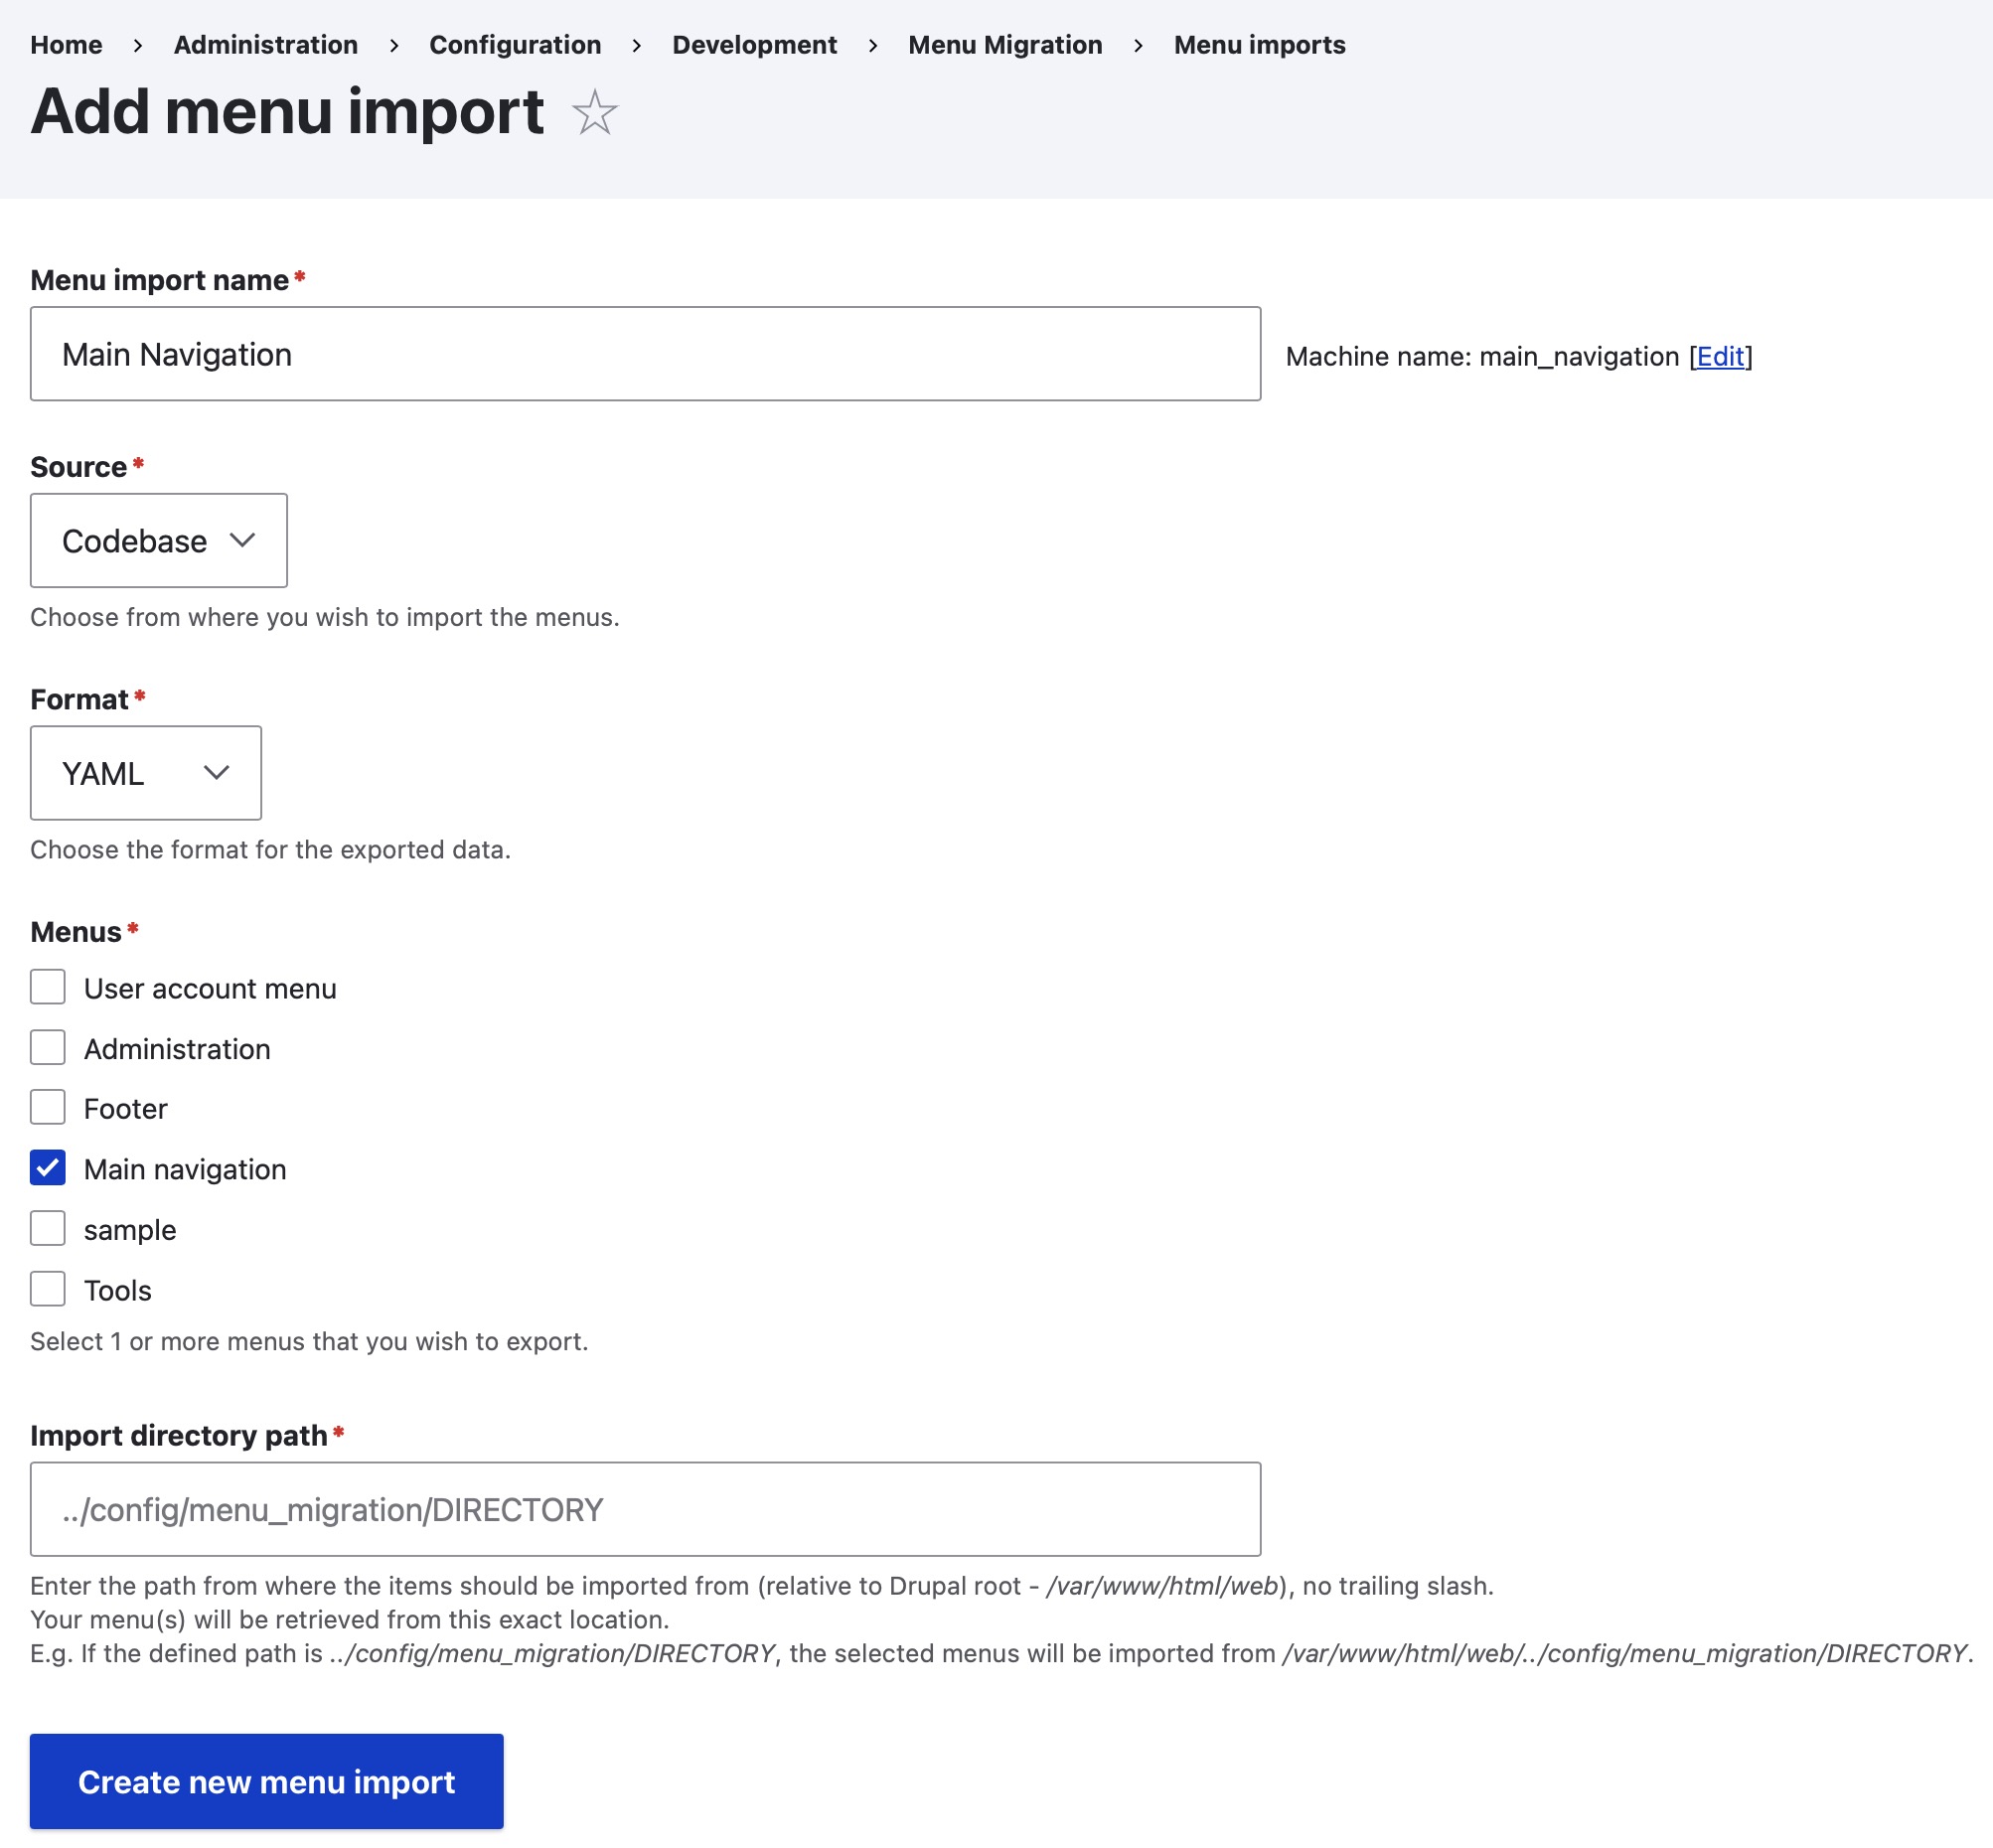Click the Menu import name field
Viewport: 1993px width, 1848px height.
click(645, 353)
